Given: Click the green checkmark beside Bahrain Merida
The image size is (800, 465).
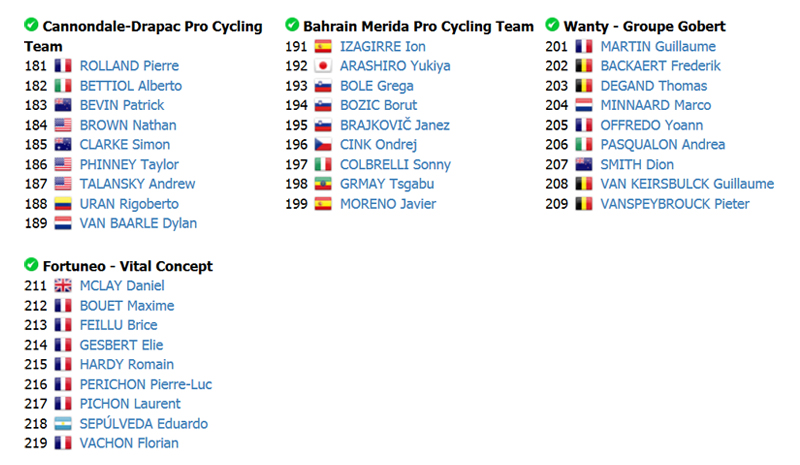Looking at the screenshot, I should pyautogui.click(x=292, y=25).
